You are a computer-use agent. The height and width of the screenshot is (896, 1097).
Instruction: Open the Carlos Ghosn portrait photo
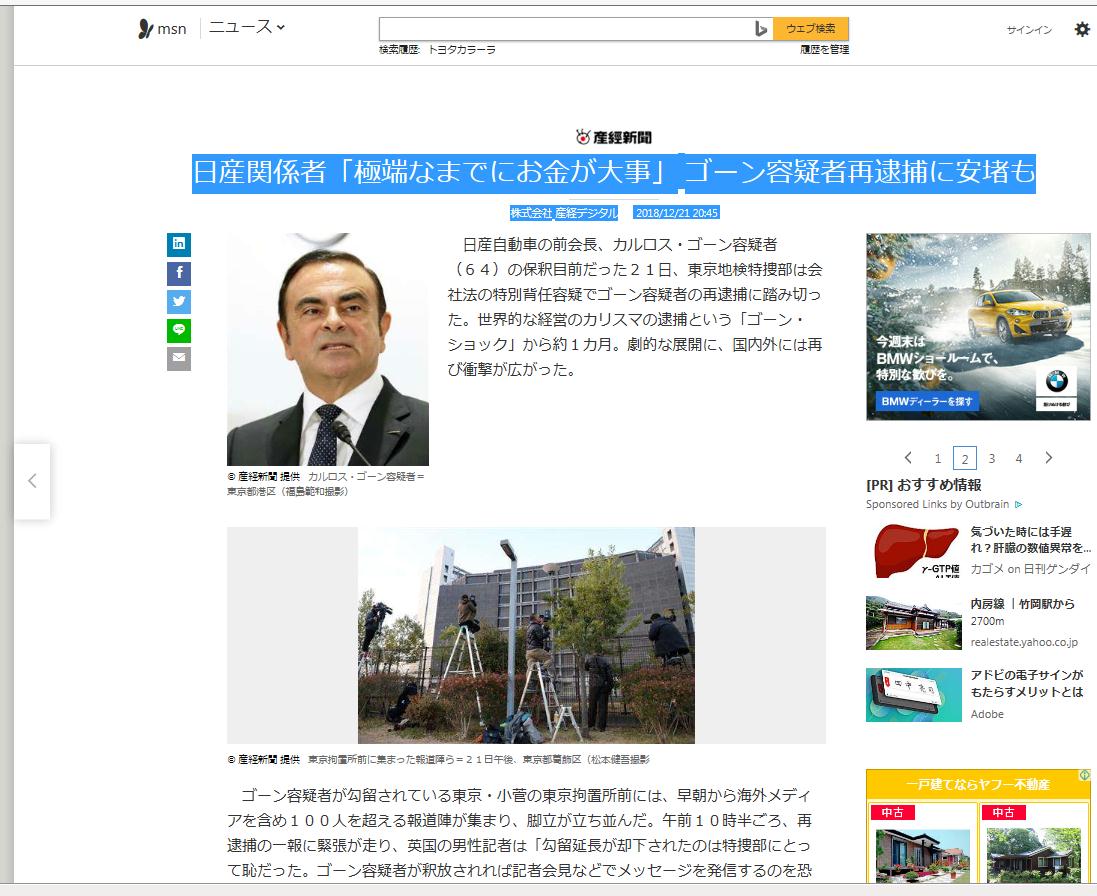click(327, 350)
